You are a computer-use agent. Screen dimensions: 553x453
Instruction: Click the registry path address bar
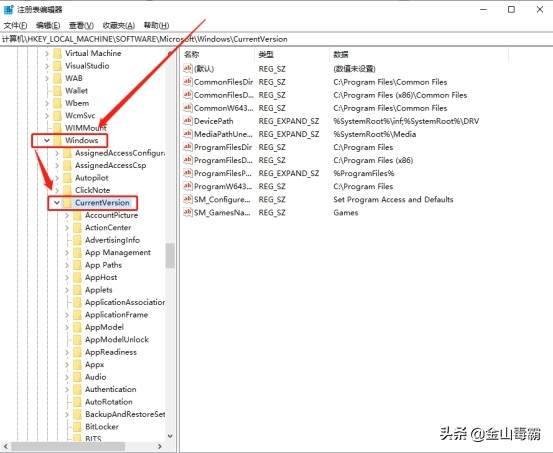pos(276,39)
